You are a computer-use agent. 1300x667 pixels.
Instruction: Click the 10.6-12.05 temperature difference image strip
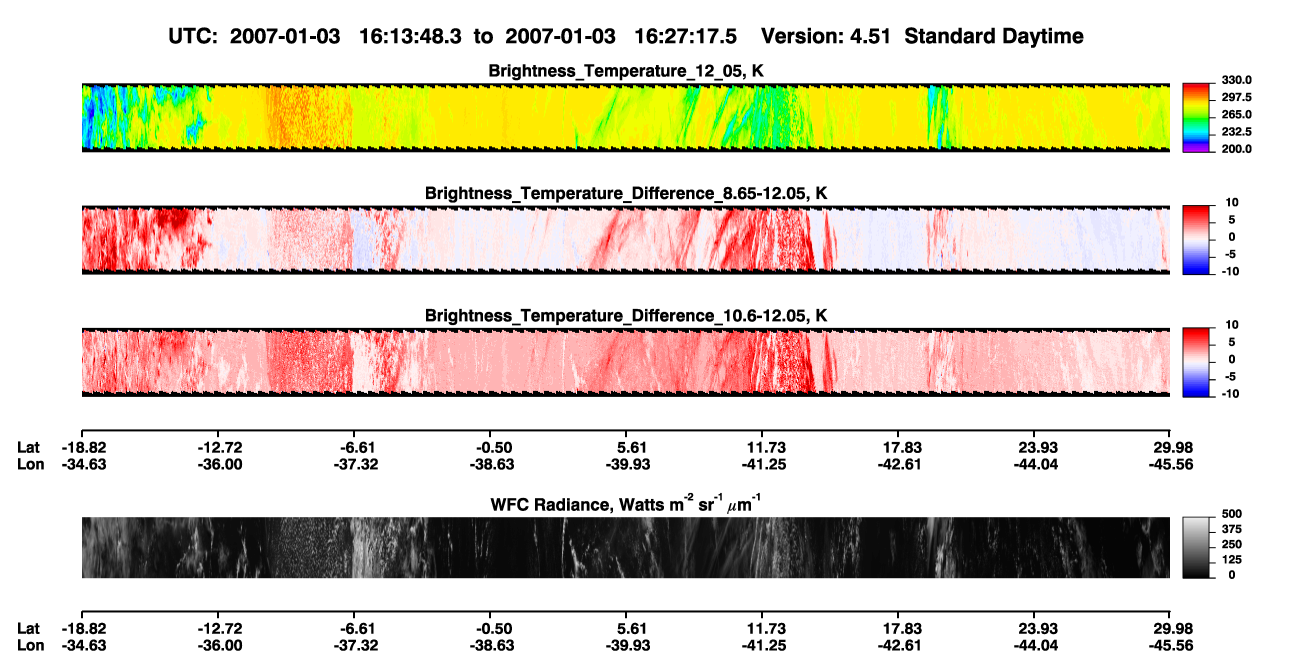(x=626, y=361)
